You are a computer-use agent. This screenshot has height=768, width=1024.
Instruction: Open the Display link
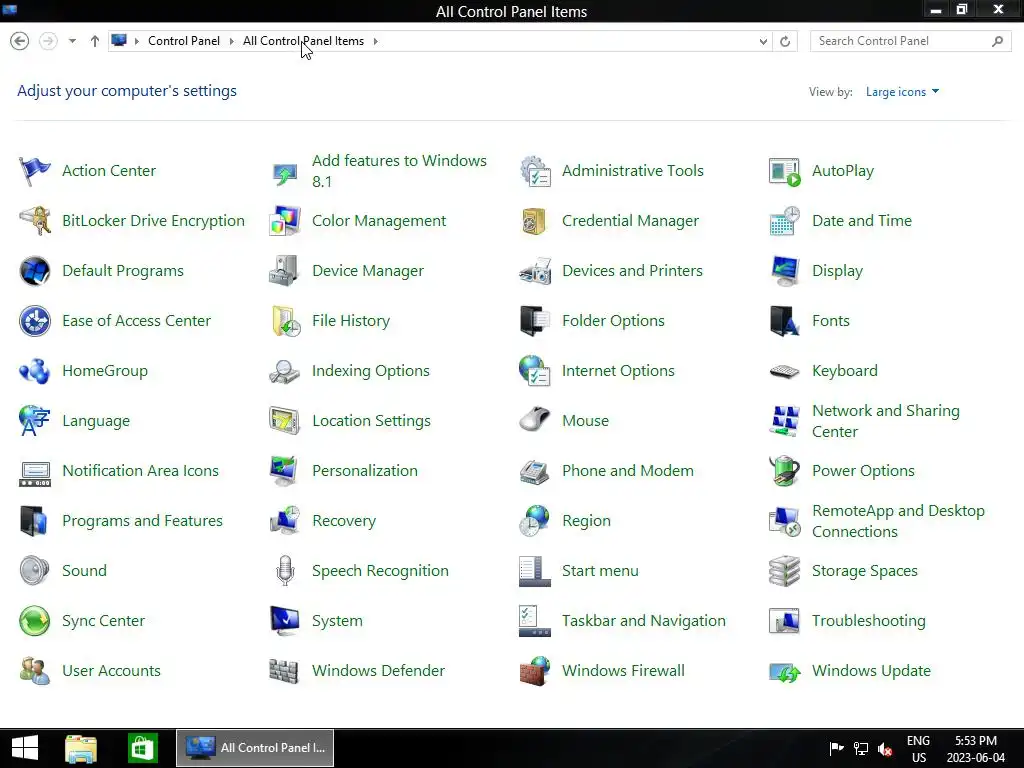837,271
